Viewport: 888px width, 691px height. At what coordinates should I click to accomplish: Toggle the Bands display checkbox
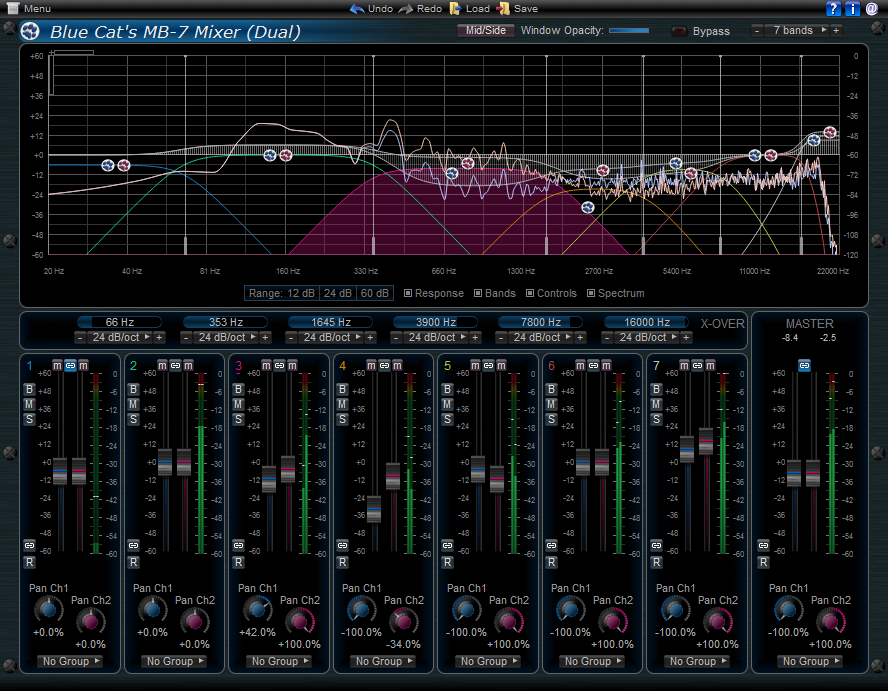tap(478, 293)
